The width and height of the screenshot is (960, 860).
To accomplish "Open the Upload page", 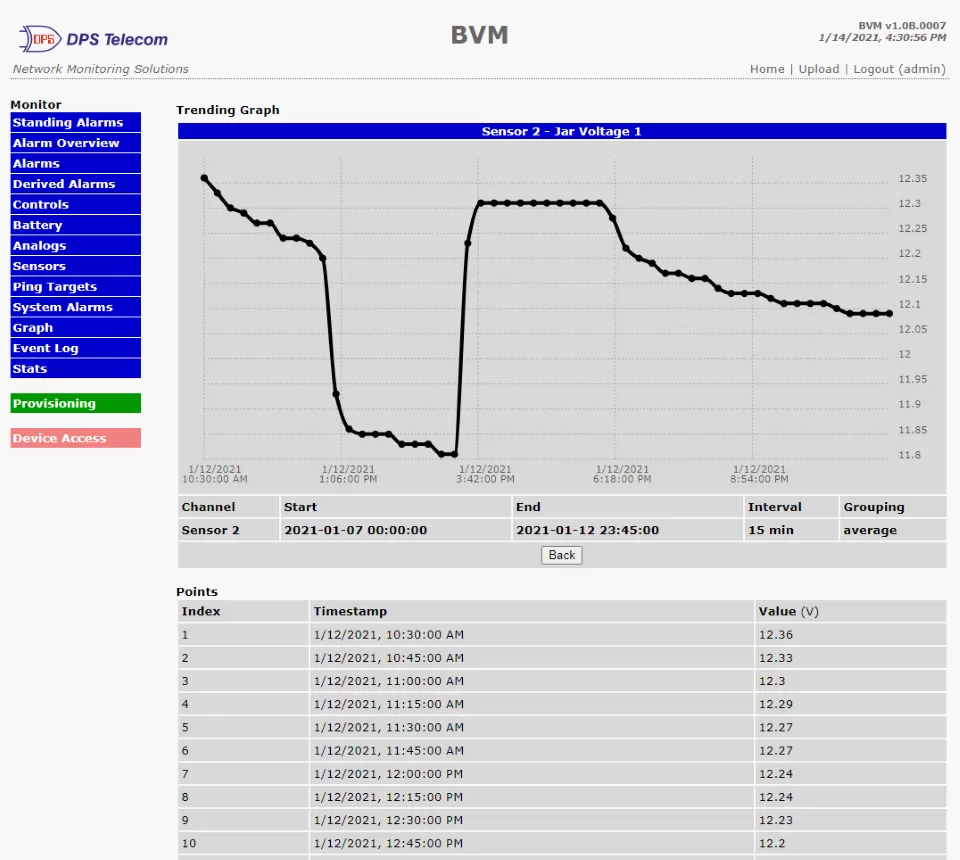I will [818, 69].
